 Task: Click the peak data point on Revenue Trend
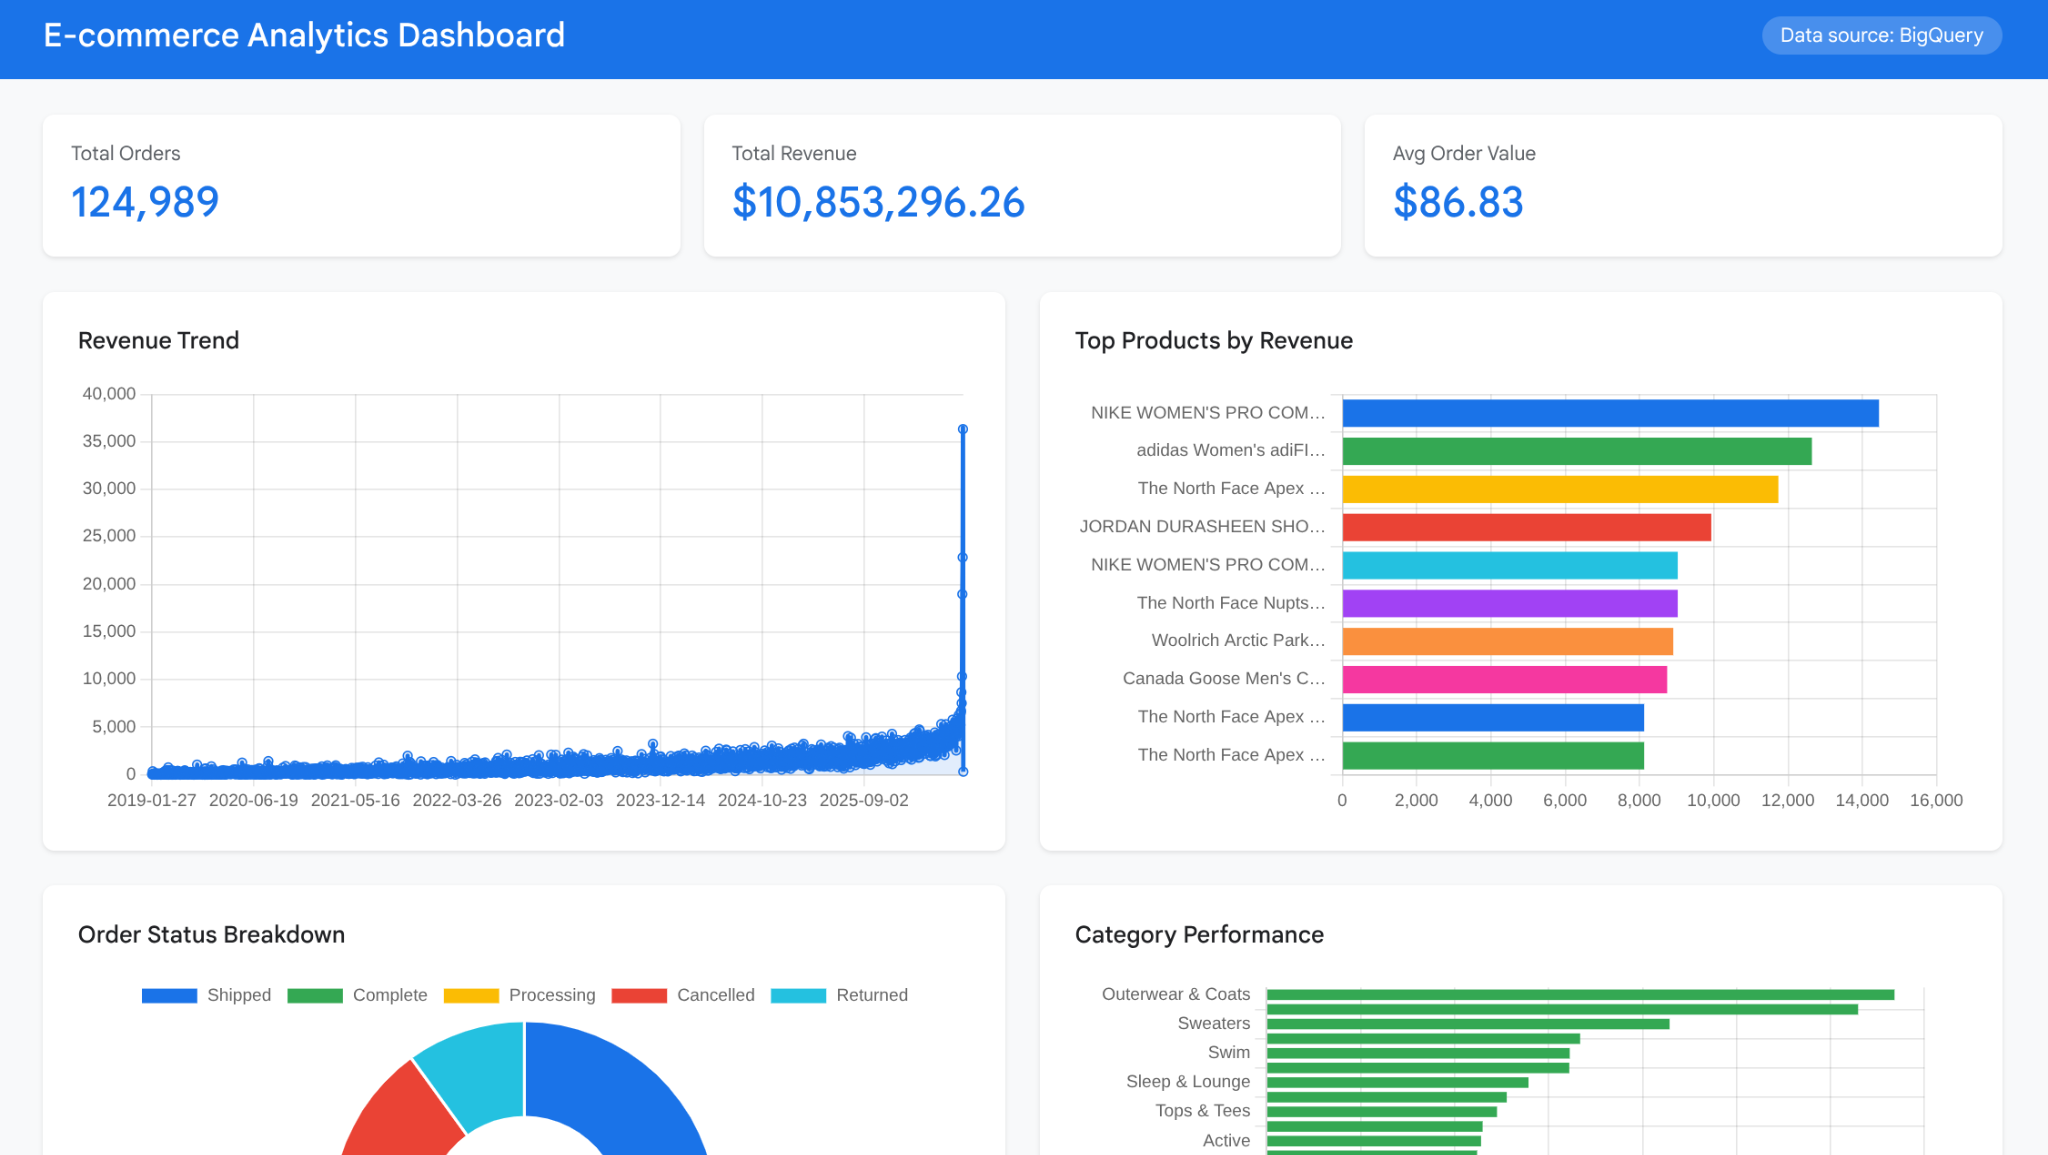(x=963, y=429)
